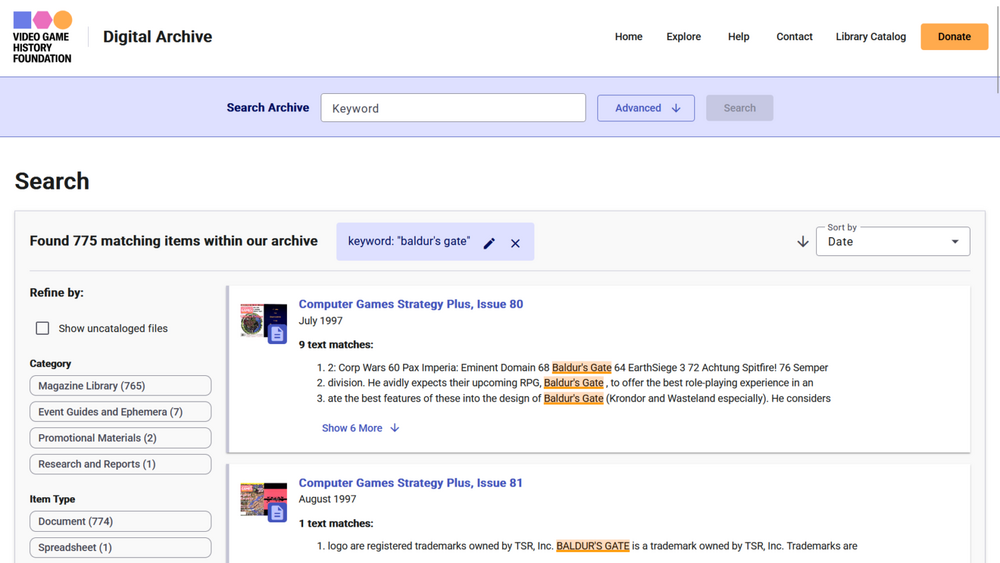
Task: Remove the baldur's gate keyword filter
Action: point(515,243)
